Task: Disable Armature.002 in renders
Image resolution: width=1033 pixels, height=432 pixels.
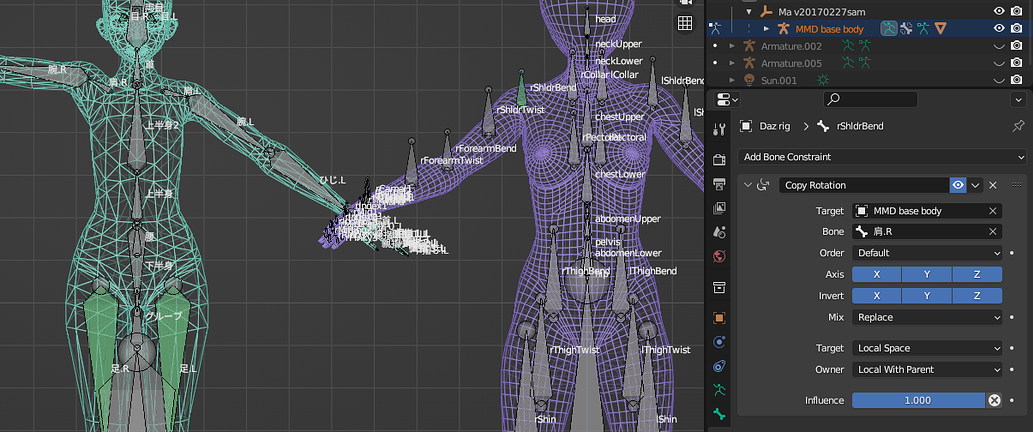Action: click(1017, 46)
